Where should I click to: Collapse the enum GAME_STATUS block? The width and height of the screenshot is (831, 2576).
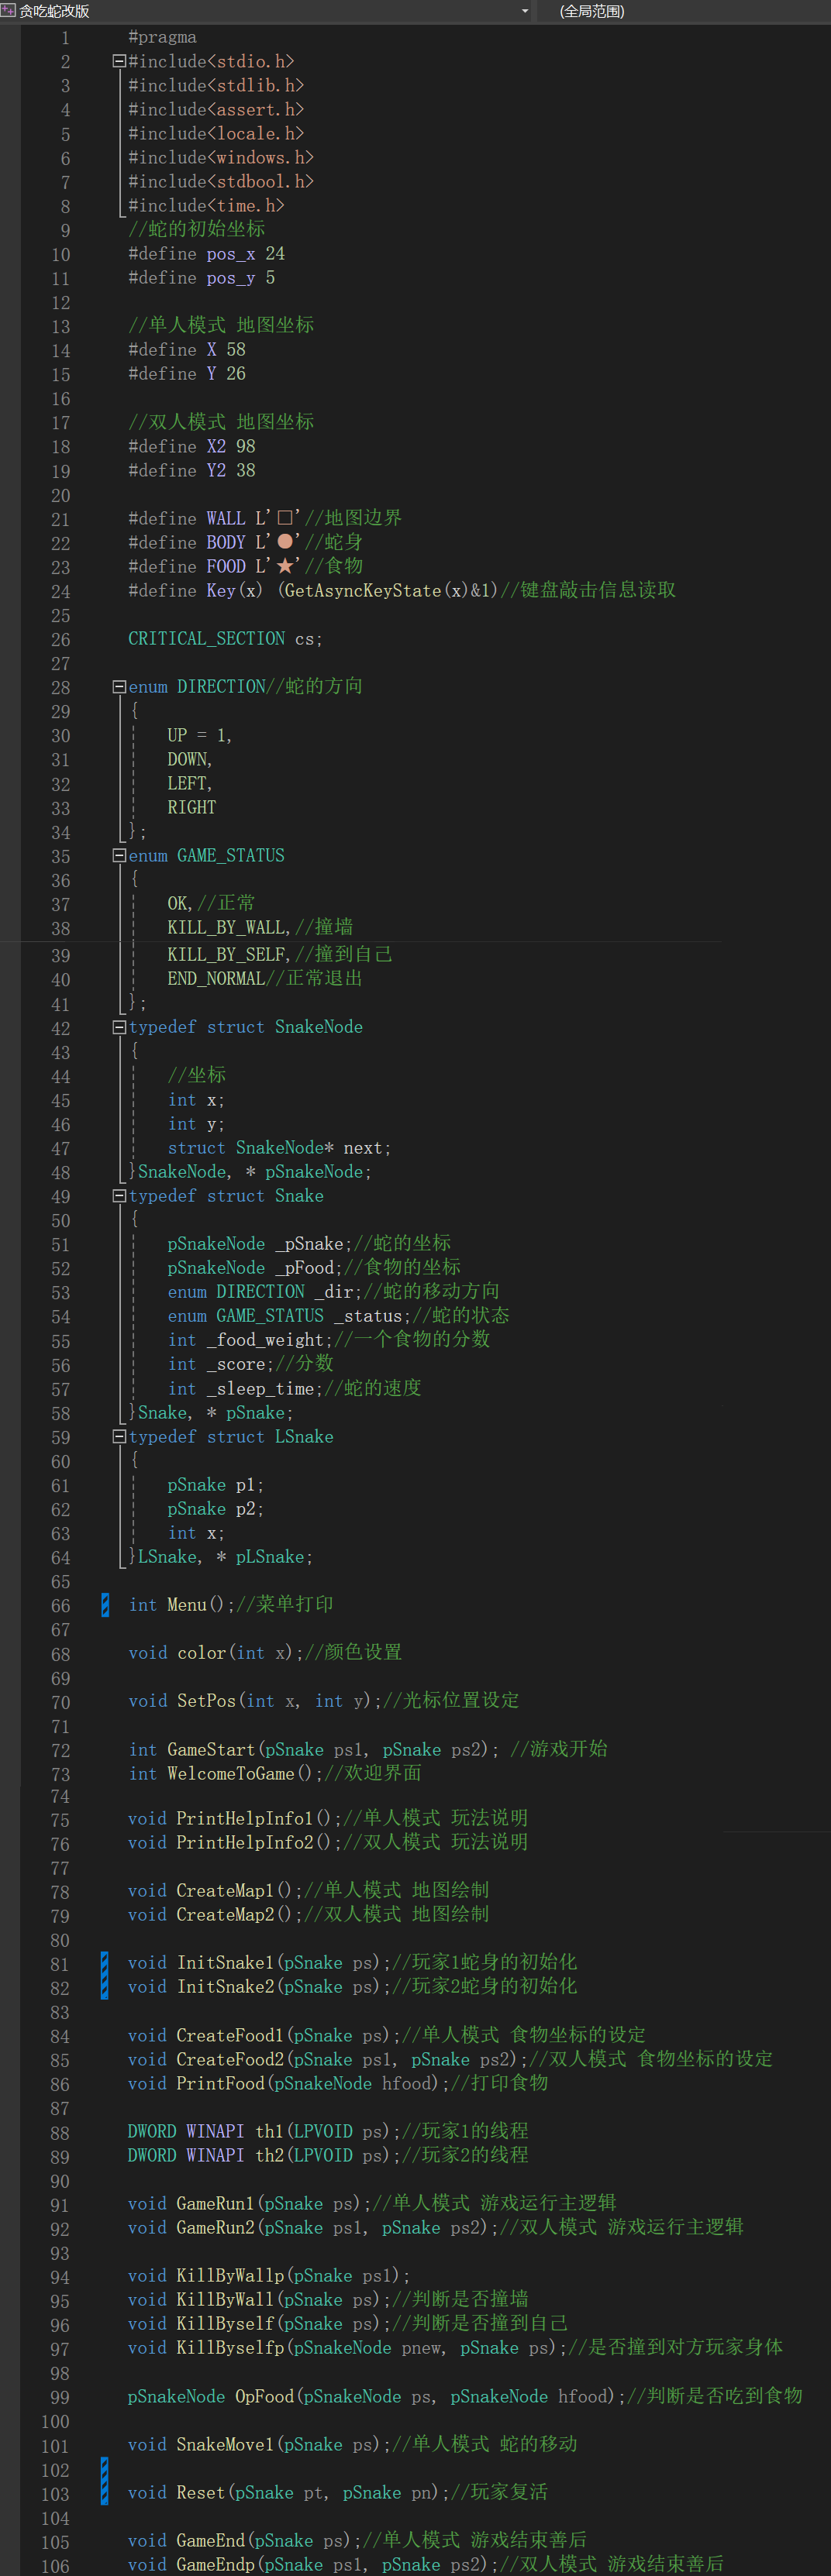click(119, 856)
